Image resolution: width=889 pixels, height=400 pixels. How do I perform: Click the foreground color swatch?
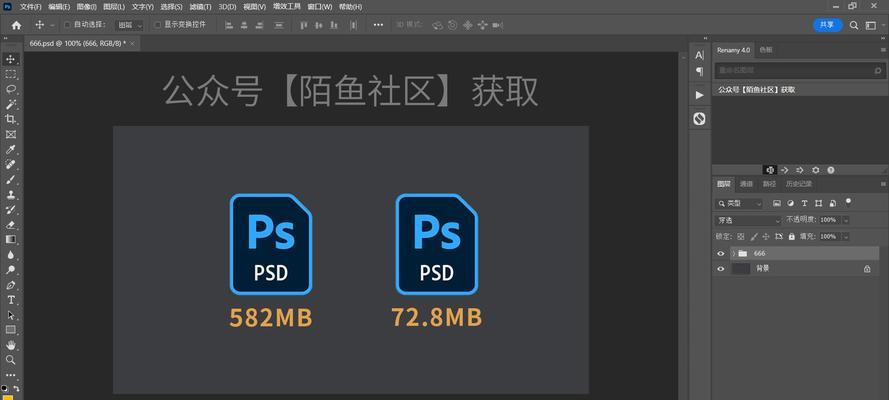tap(8, 397)
